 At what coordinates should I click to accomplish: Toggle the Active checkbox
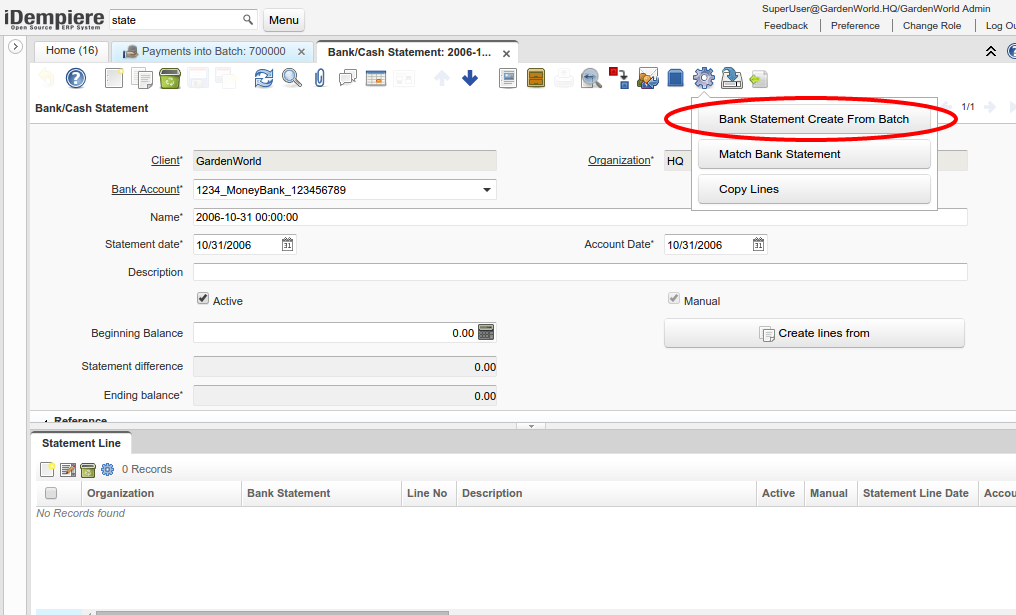coord(203,299)
